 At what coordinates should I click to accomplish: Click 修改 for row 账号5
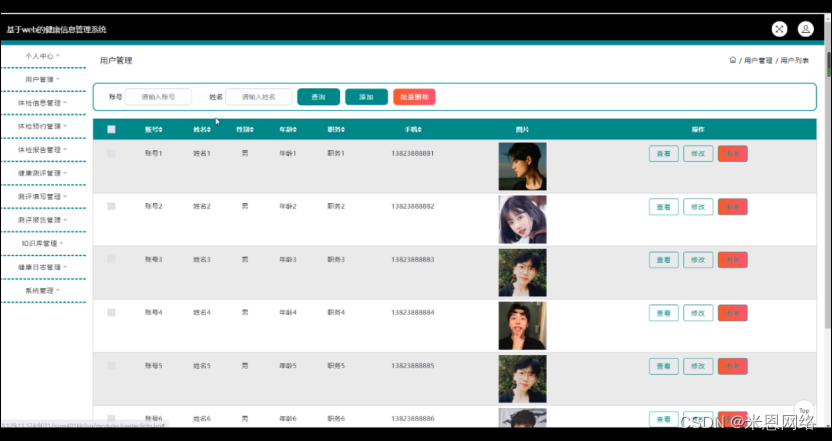(698, 366)
